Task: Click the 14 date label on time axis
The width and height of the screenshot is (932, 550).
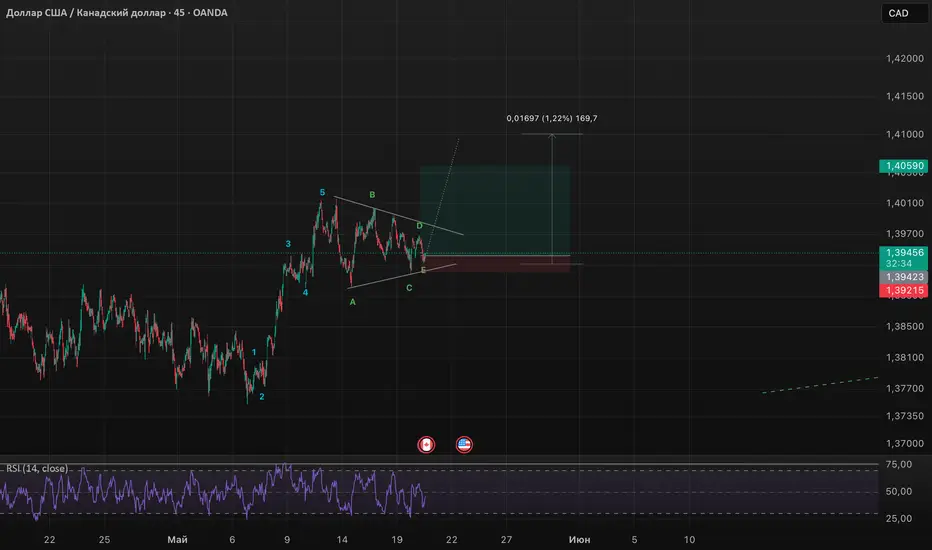Action: click(342, 539)
